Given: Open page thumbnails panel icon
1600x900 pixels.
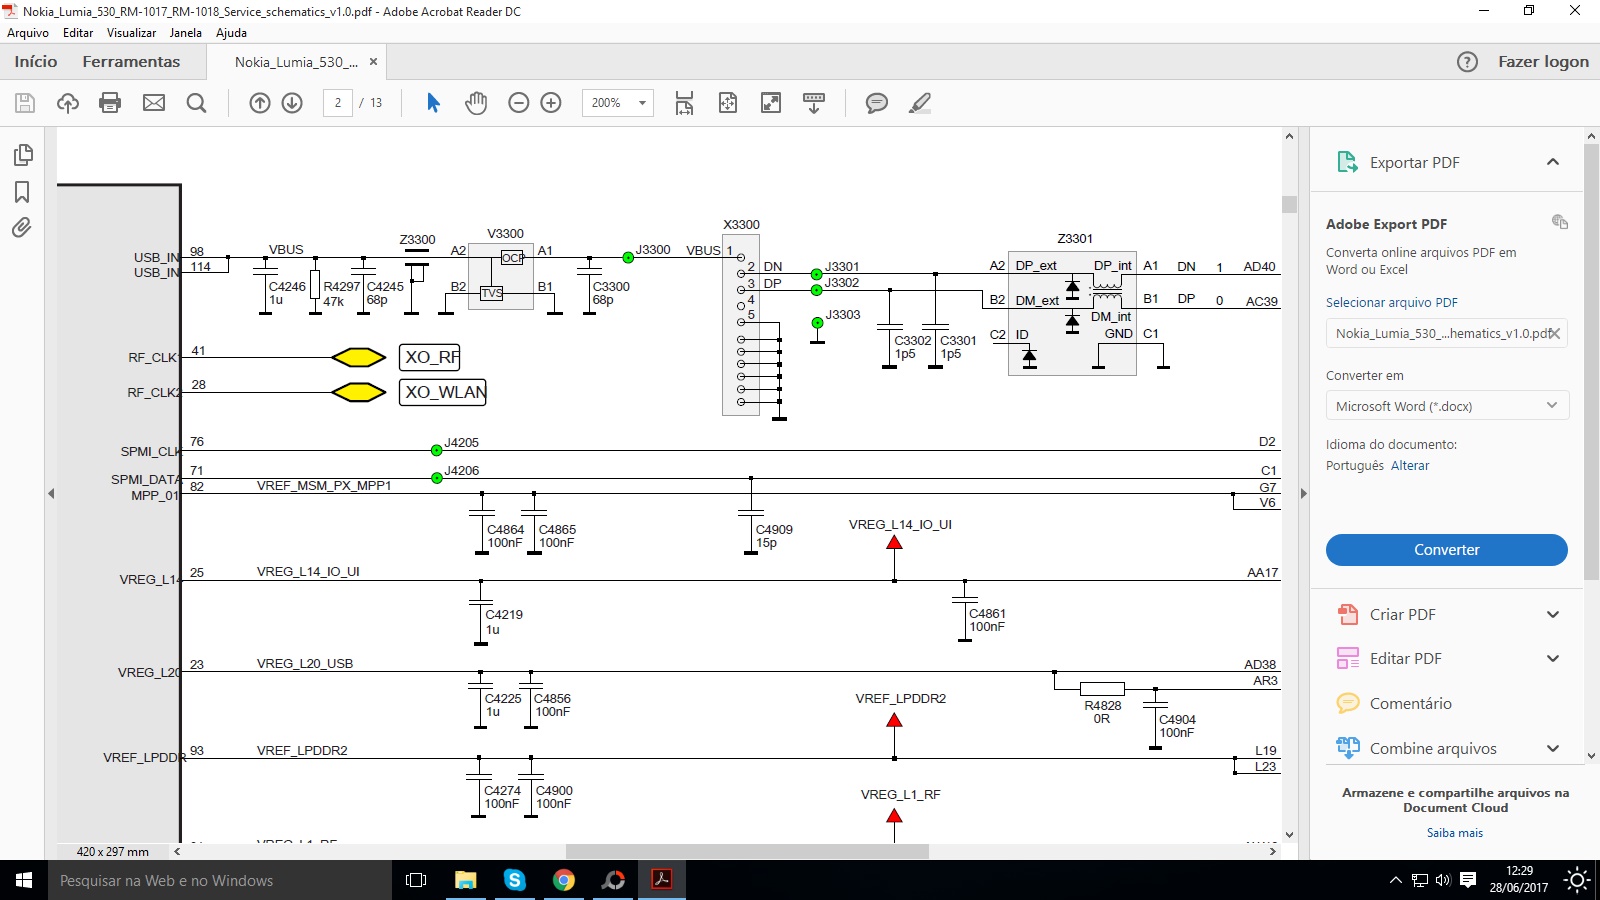Looking at the screenshot, I should (22, 155).
